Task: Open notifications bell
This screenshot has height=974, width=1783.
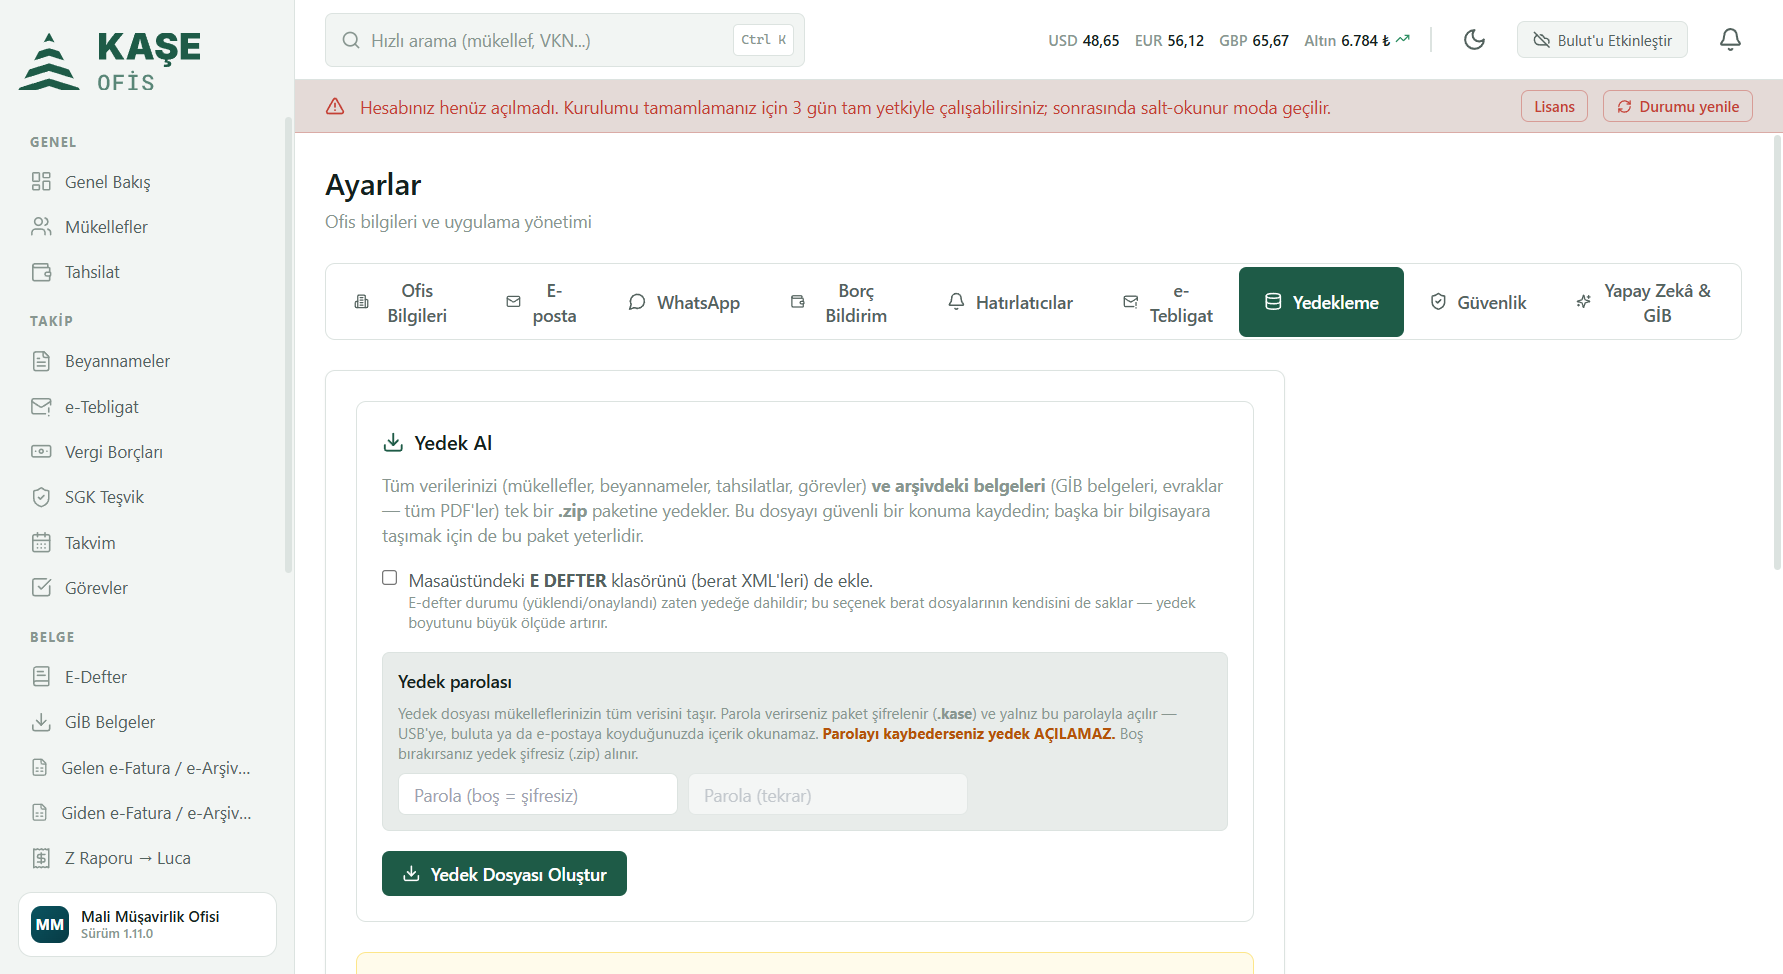Action: [x=1730, y=40]
